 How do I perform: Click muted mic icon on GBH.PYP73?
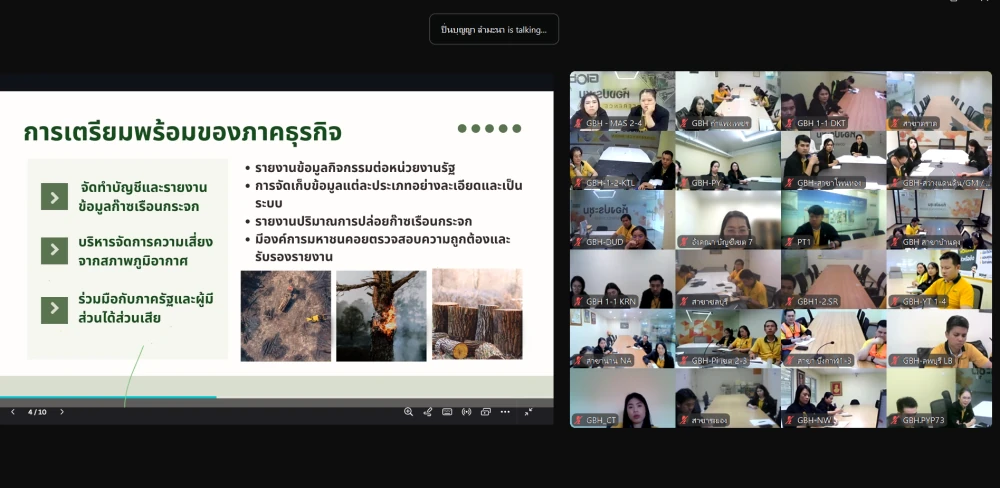pyautogui.click(x=895, y=420)
